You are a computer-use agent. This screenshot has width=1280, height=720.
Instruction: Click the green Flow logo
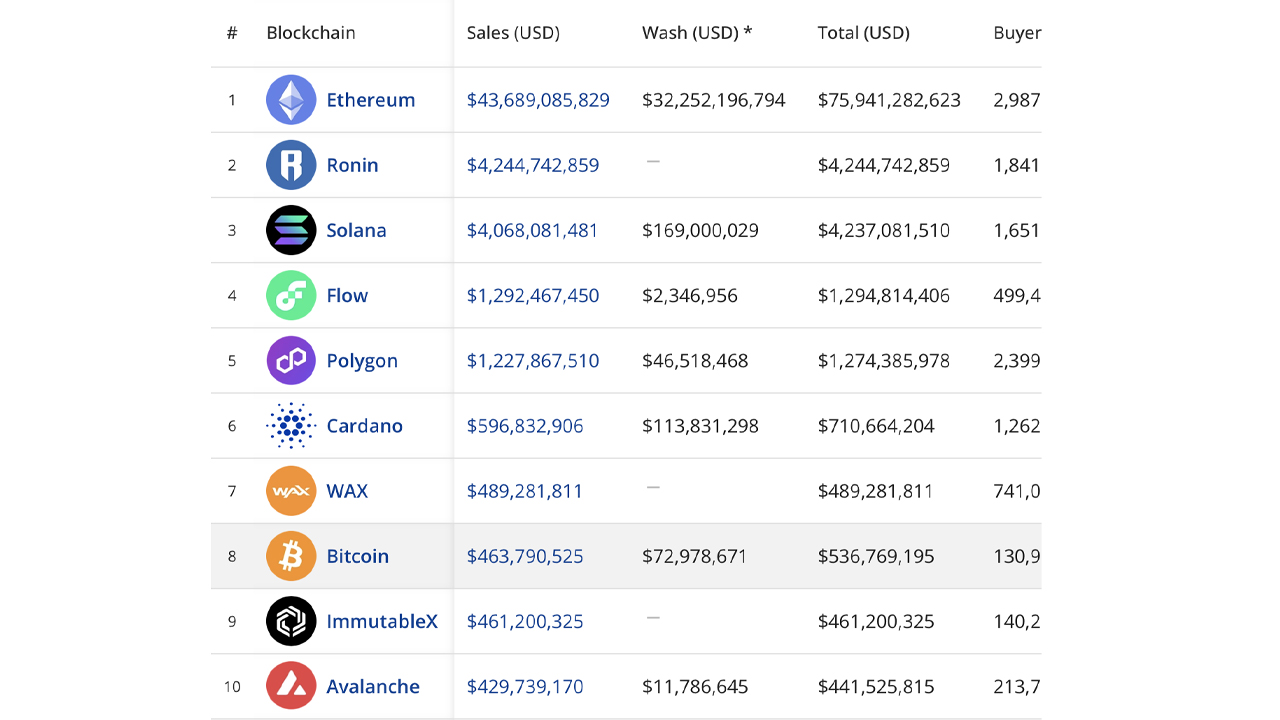(291, 295)
